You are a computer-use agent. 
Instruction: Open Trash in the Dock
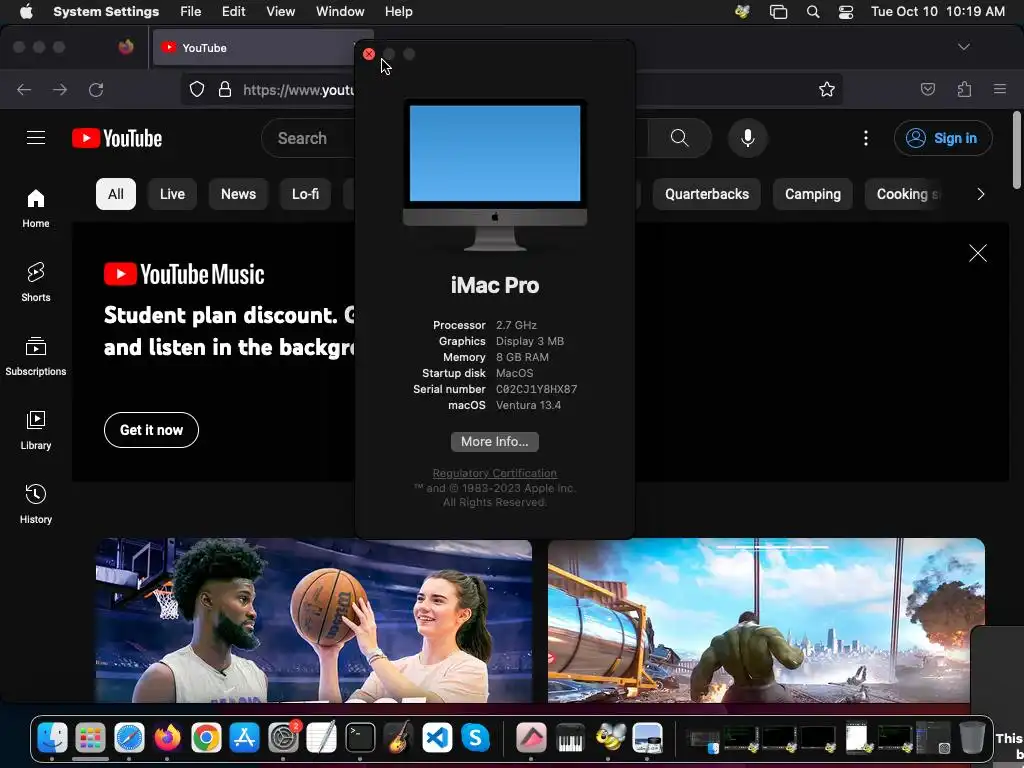(972, 737)
